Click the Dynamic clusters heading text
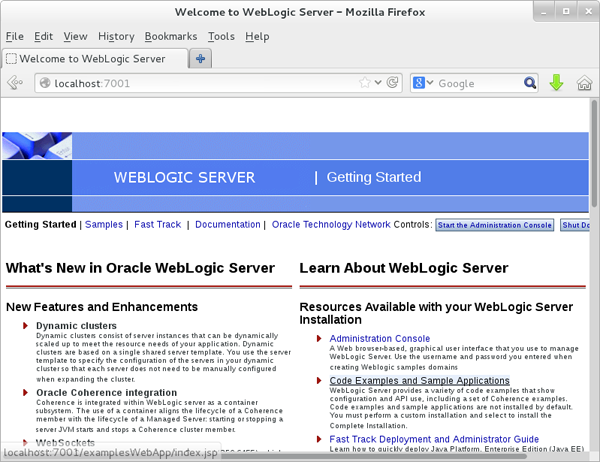 tap(76, 326)
